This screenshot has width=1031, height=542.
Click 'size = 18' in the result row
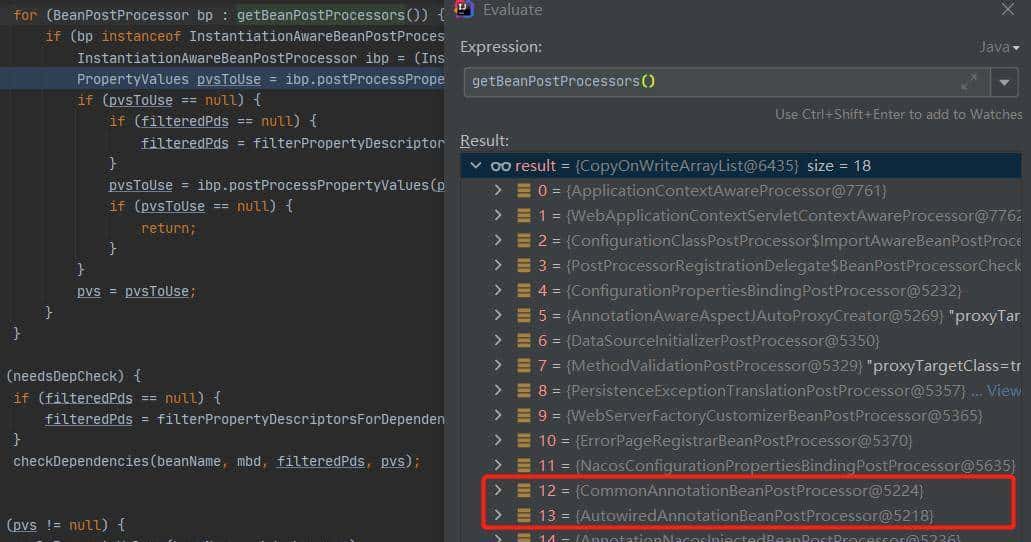[x=838, y=166]
